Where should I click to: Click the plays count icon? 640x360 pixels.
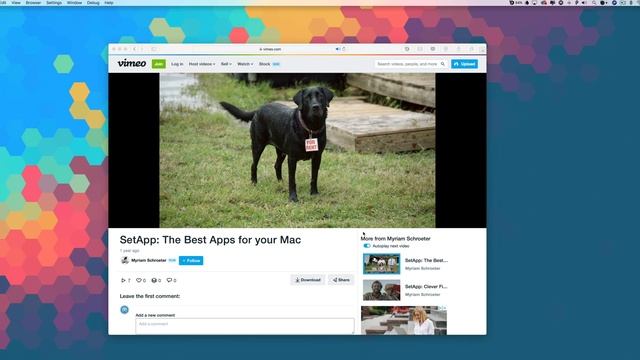click(x=123, y=280)
